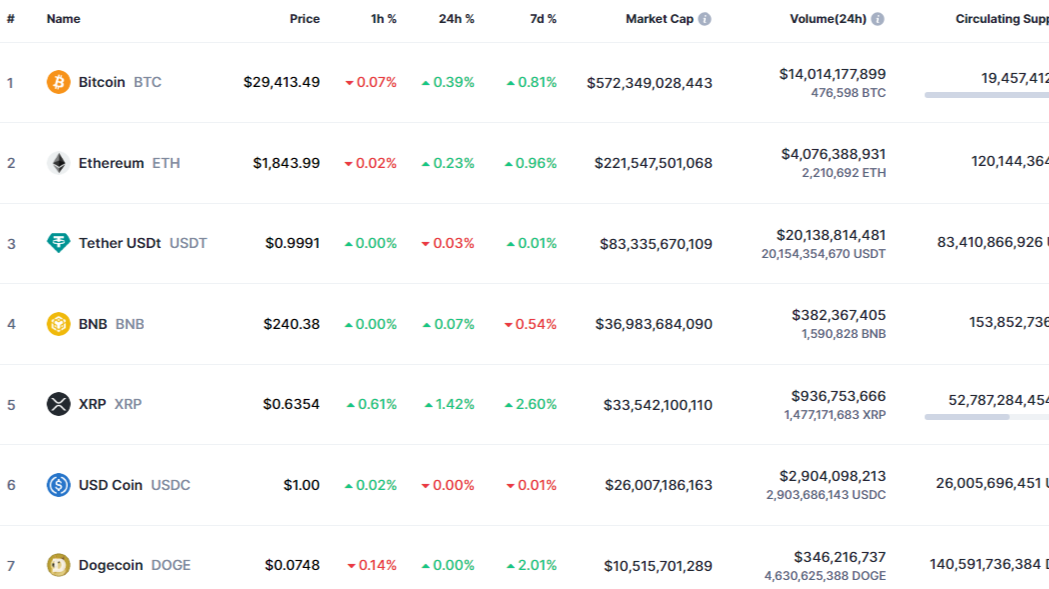Open the Dogecoin DOGE page link
Viewport: 1049px width, 589px height.
(111, 565)
